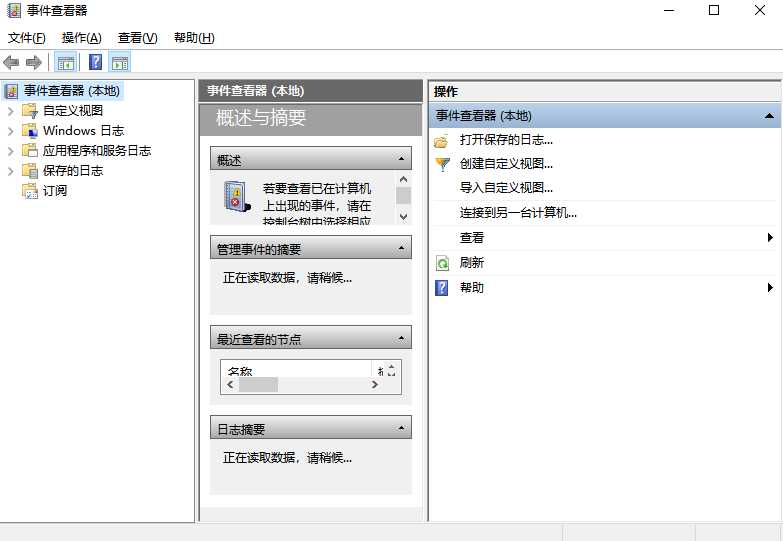The image size is (783, 541).
Task: Open the 帮助(H) menu
Action: click(x=194, y=38)
